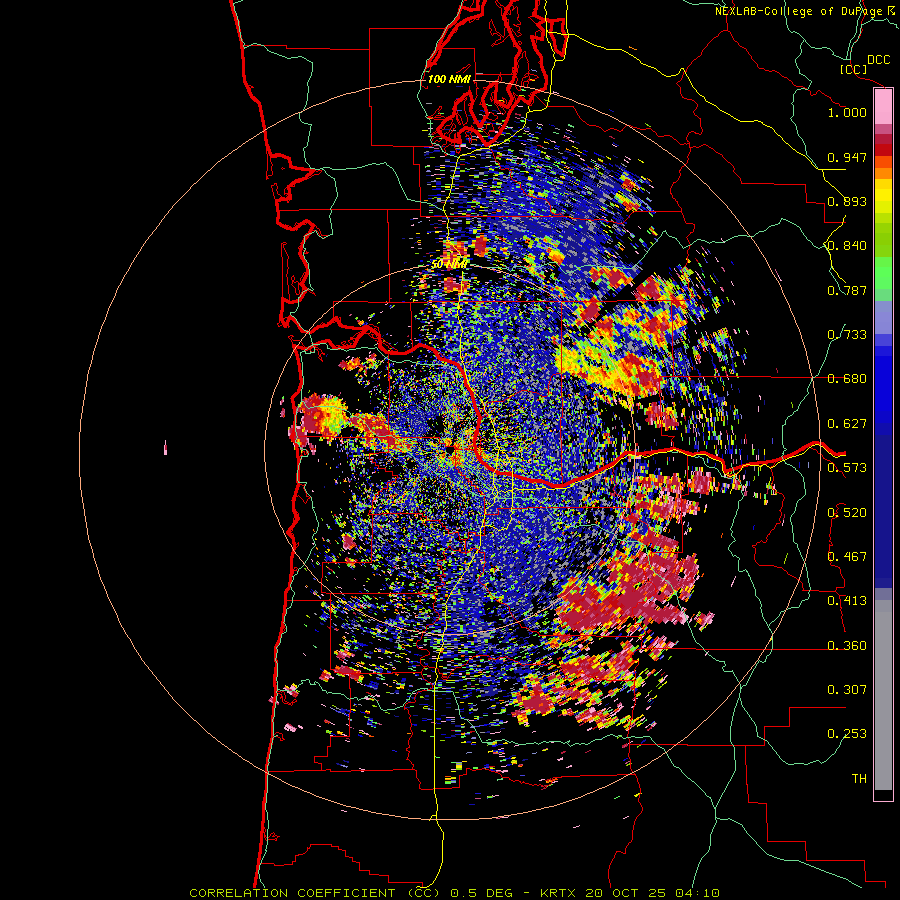Select the 0.947 scale value

(x=847, y=157)
